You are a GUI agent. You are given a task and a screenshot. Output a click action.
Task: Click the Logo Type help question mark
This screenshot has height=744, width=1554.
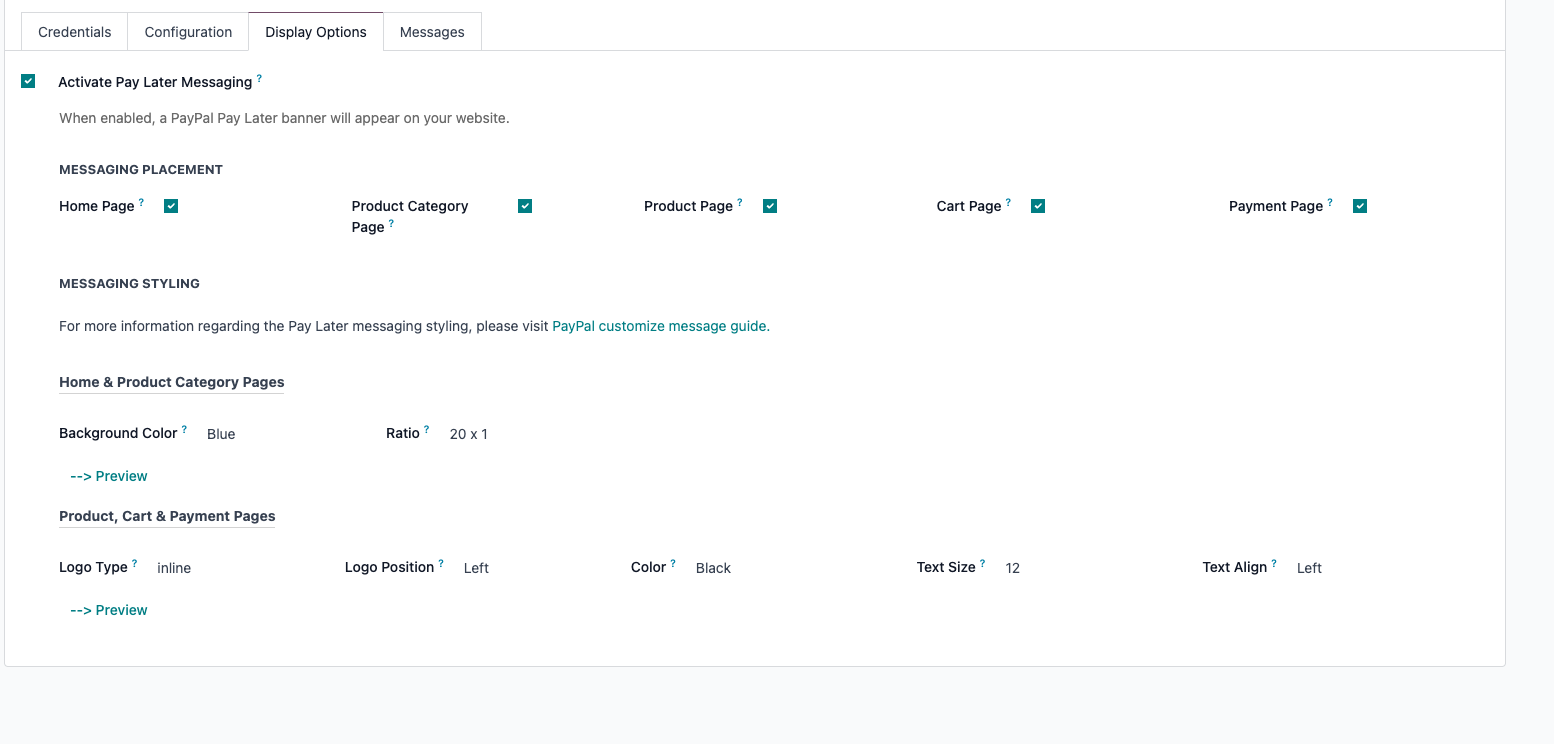click(x=135, y=563)
